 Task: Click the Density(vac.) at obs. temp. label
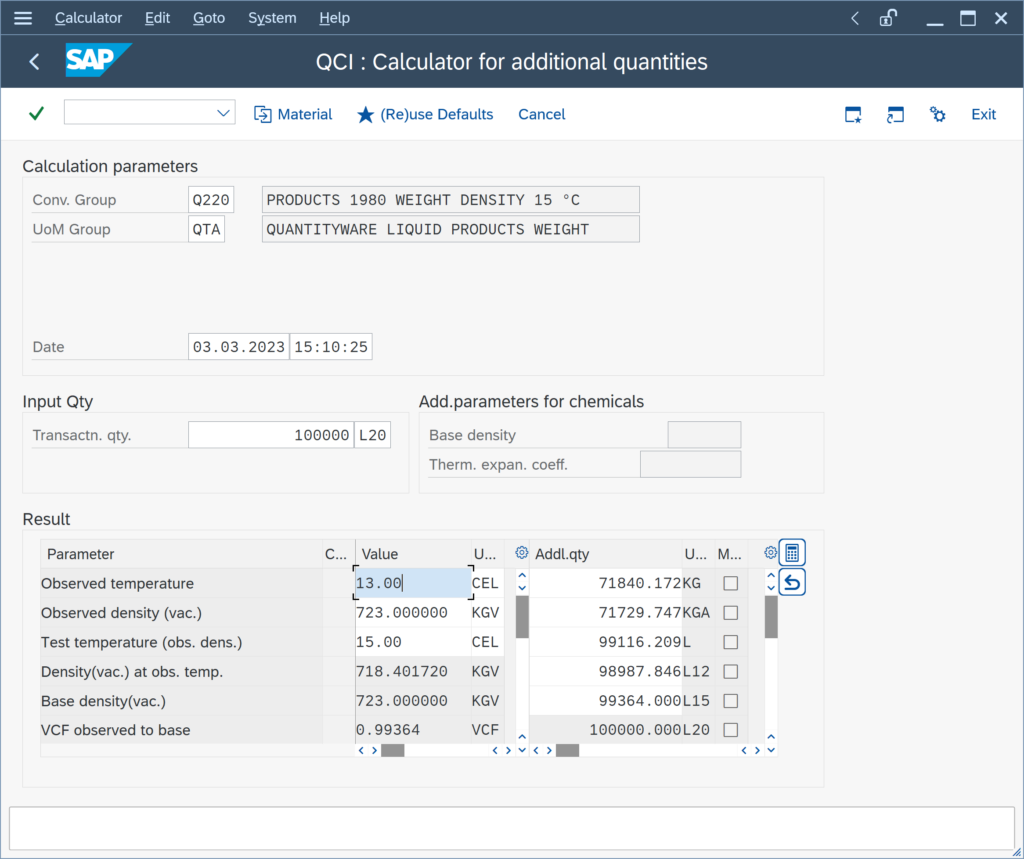(x=132, y=671)
